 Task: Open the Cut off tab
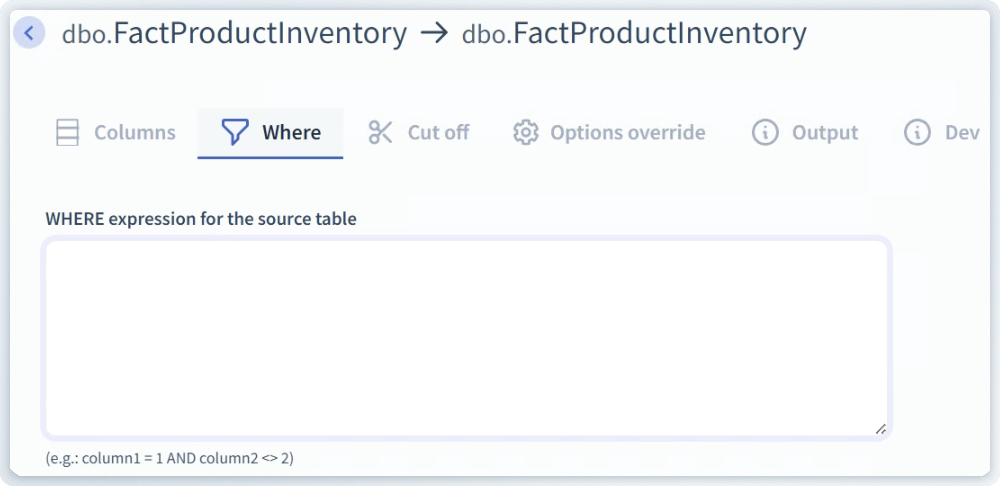(x=438, y=133)
